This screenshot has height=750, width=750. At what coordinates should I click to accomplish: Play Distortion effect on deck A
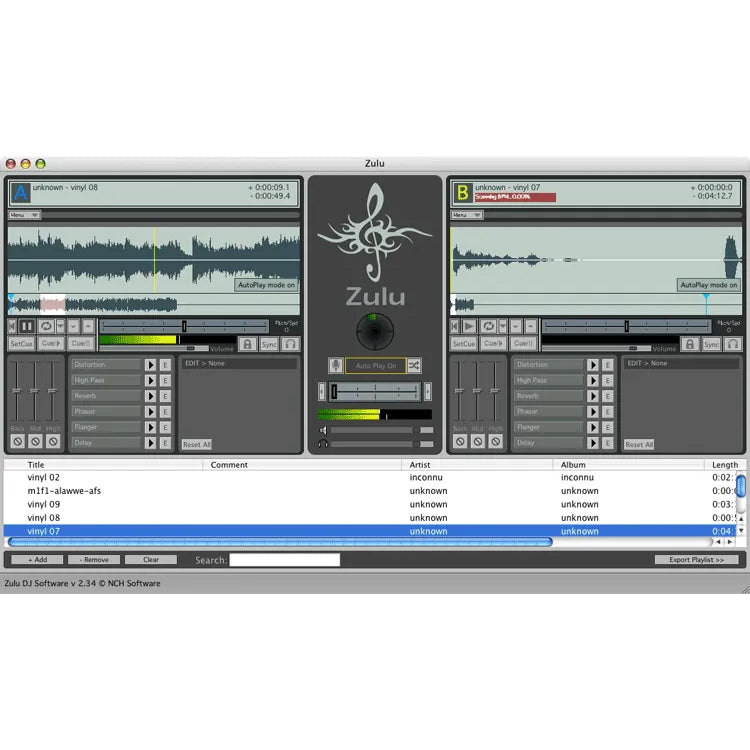click(151, 365)
